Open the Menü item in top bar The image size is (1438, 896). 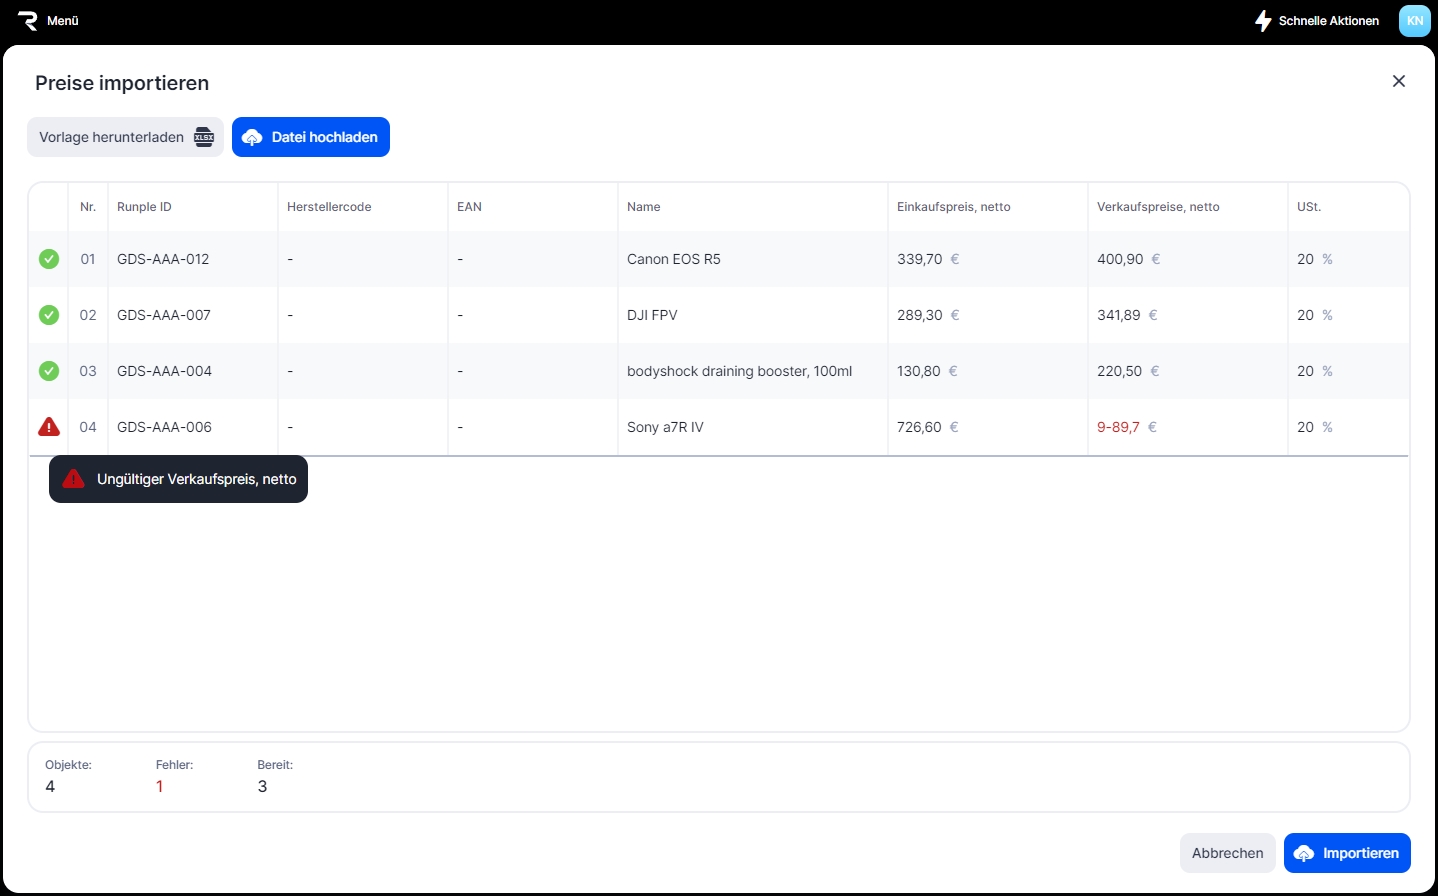(62, 21)
